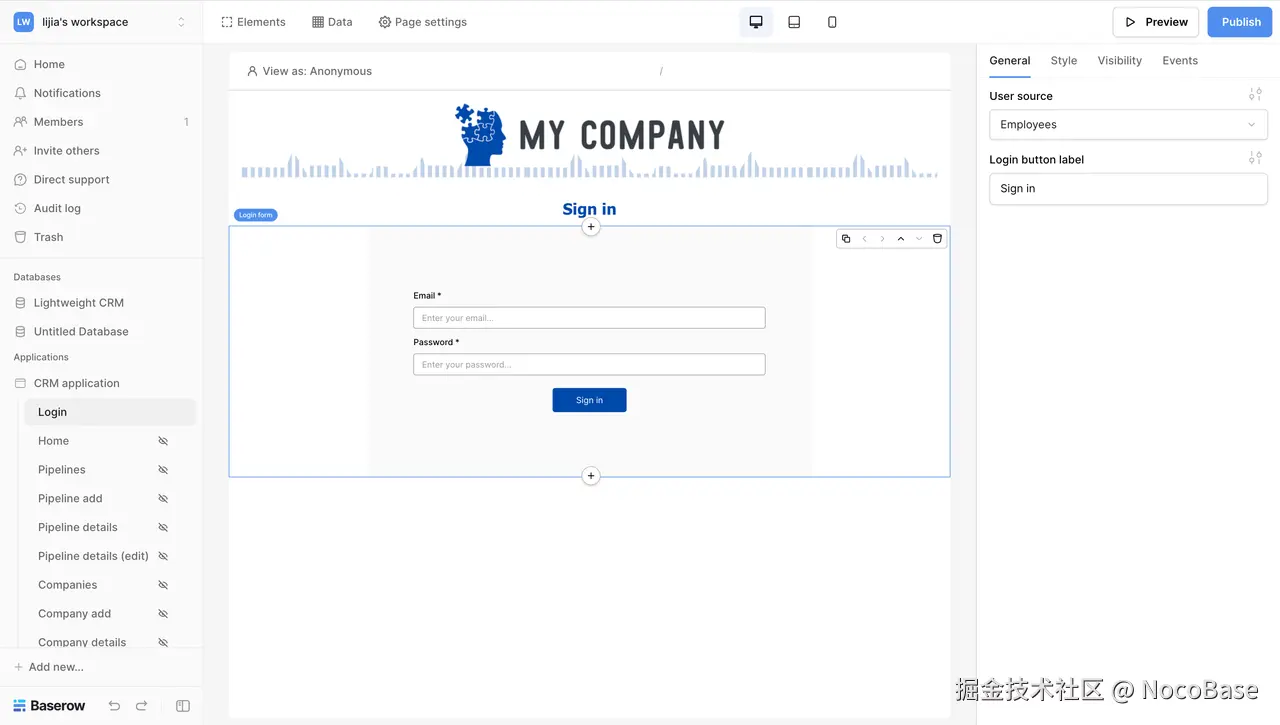Toggle visibility icon for Pipeline details

coord(163,528)
